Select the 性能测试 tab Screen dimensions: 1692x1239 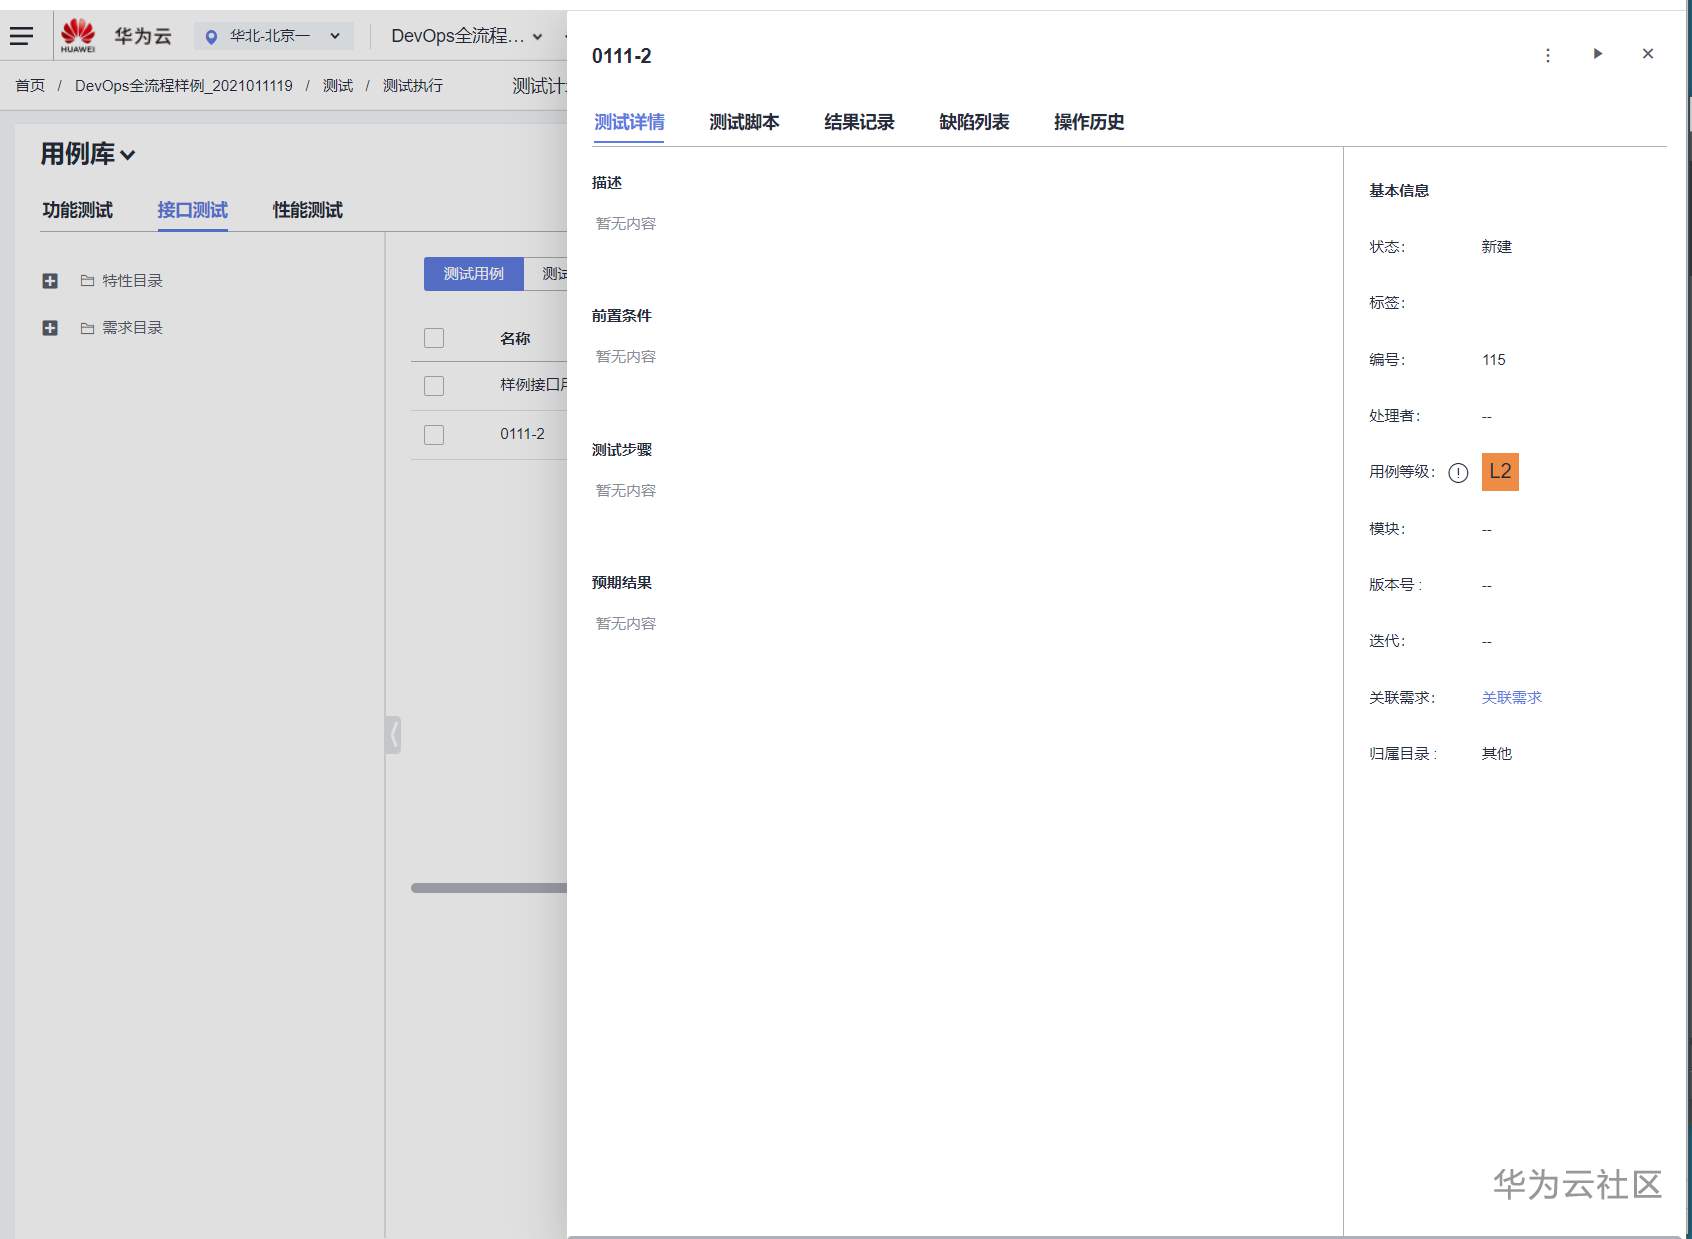[x=307, y=210]
